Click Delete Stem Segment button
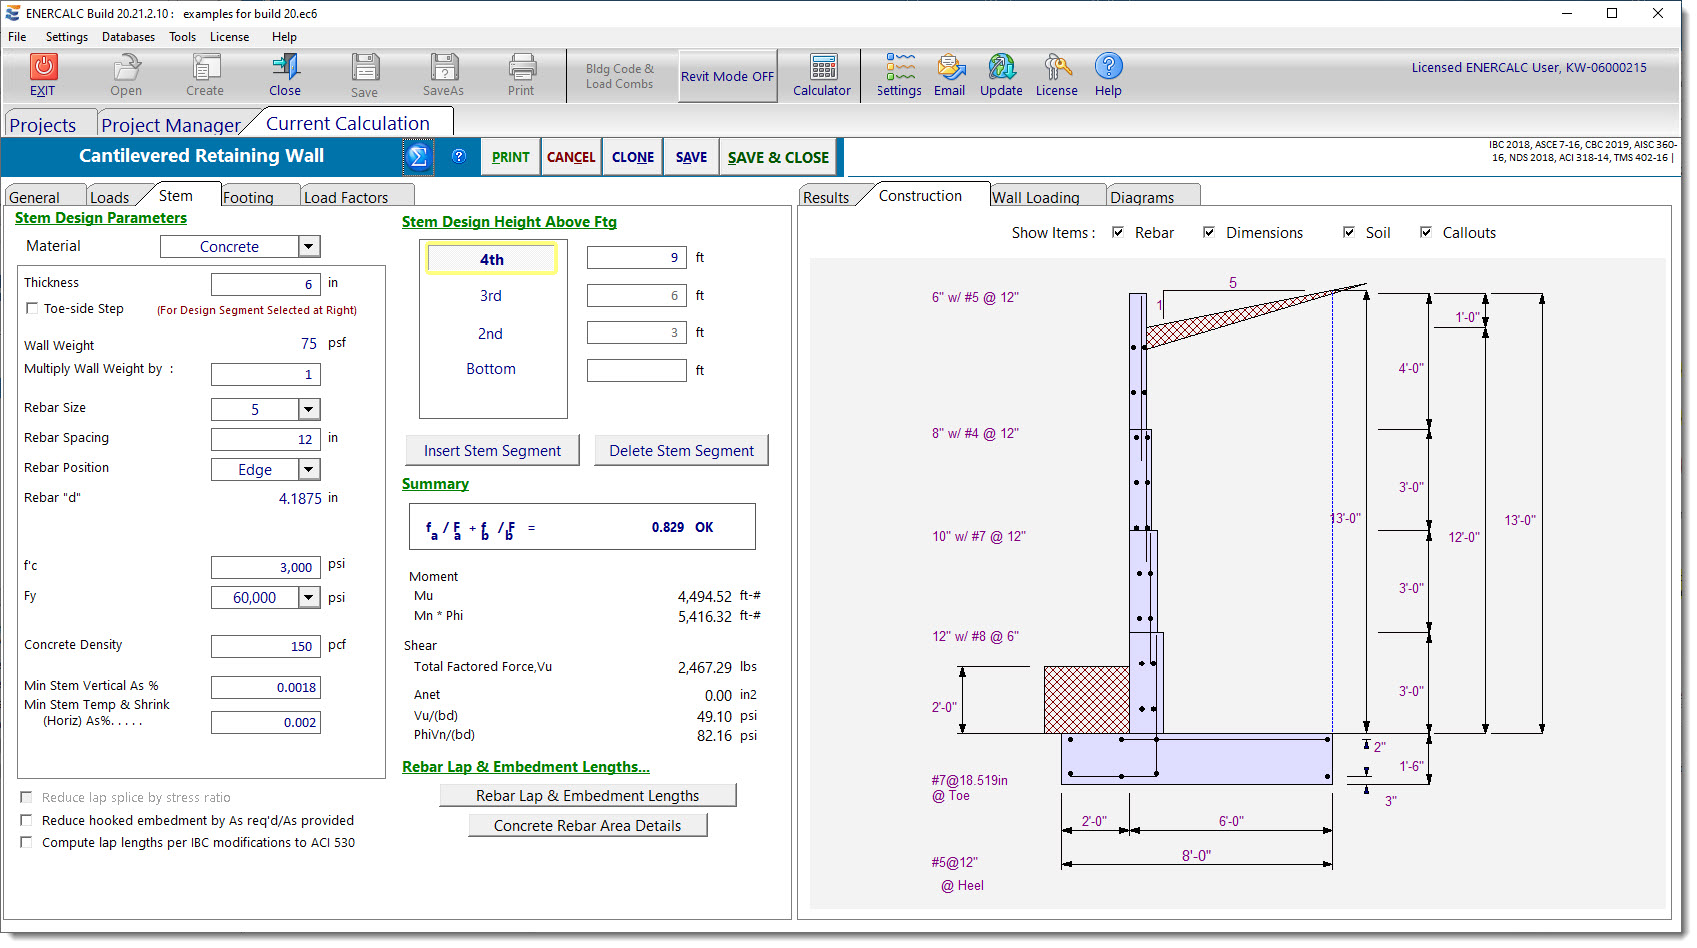 click(682, 450)
